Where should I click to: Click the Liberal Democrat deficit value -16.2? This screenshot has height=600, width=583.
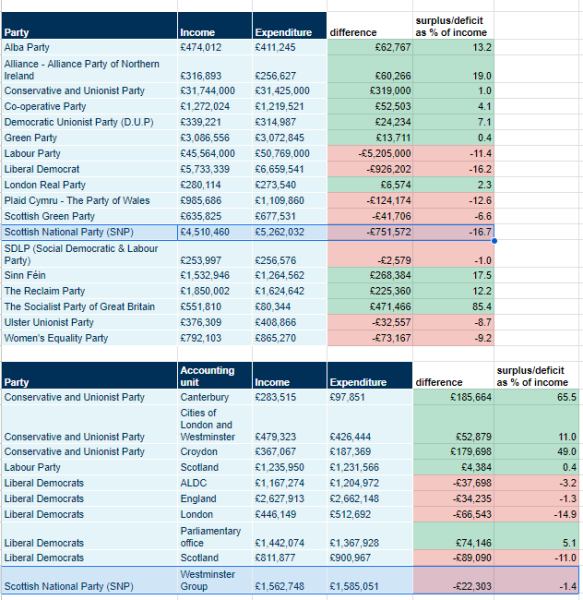[453, 169]
